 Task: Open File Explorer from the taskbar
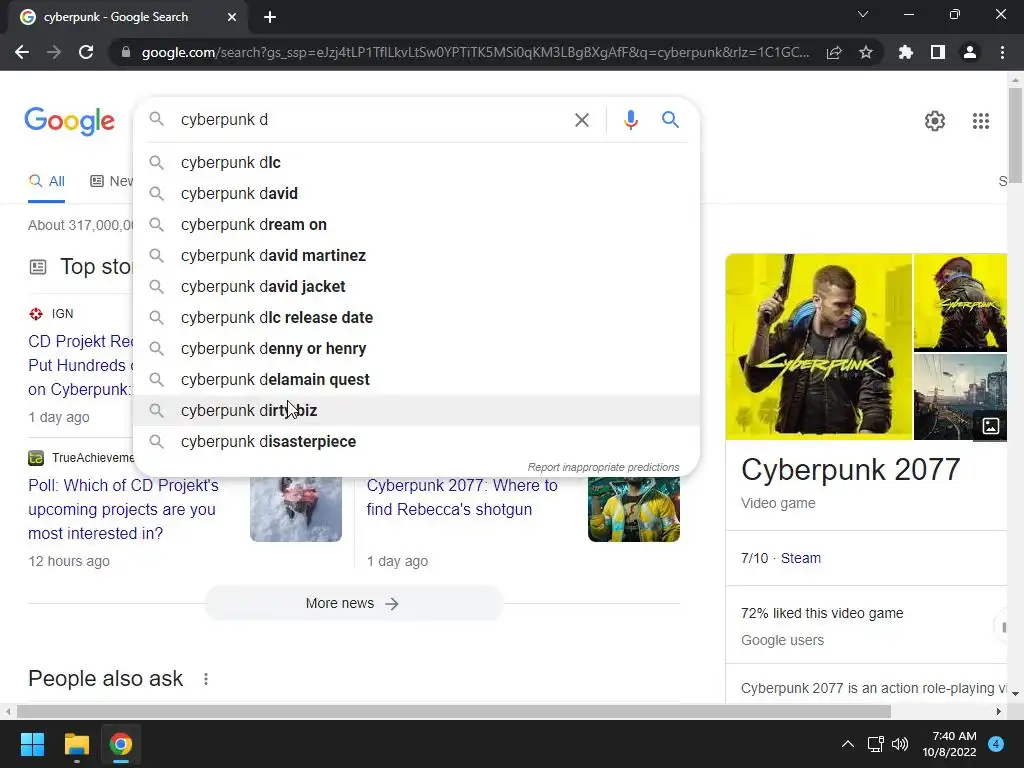(76, 744)
